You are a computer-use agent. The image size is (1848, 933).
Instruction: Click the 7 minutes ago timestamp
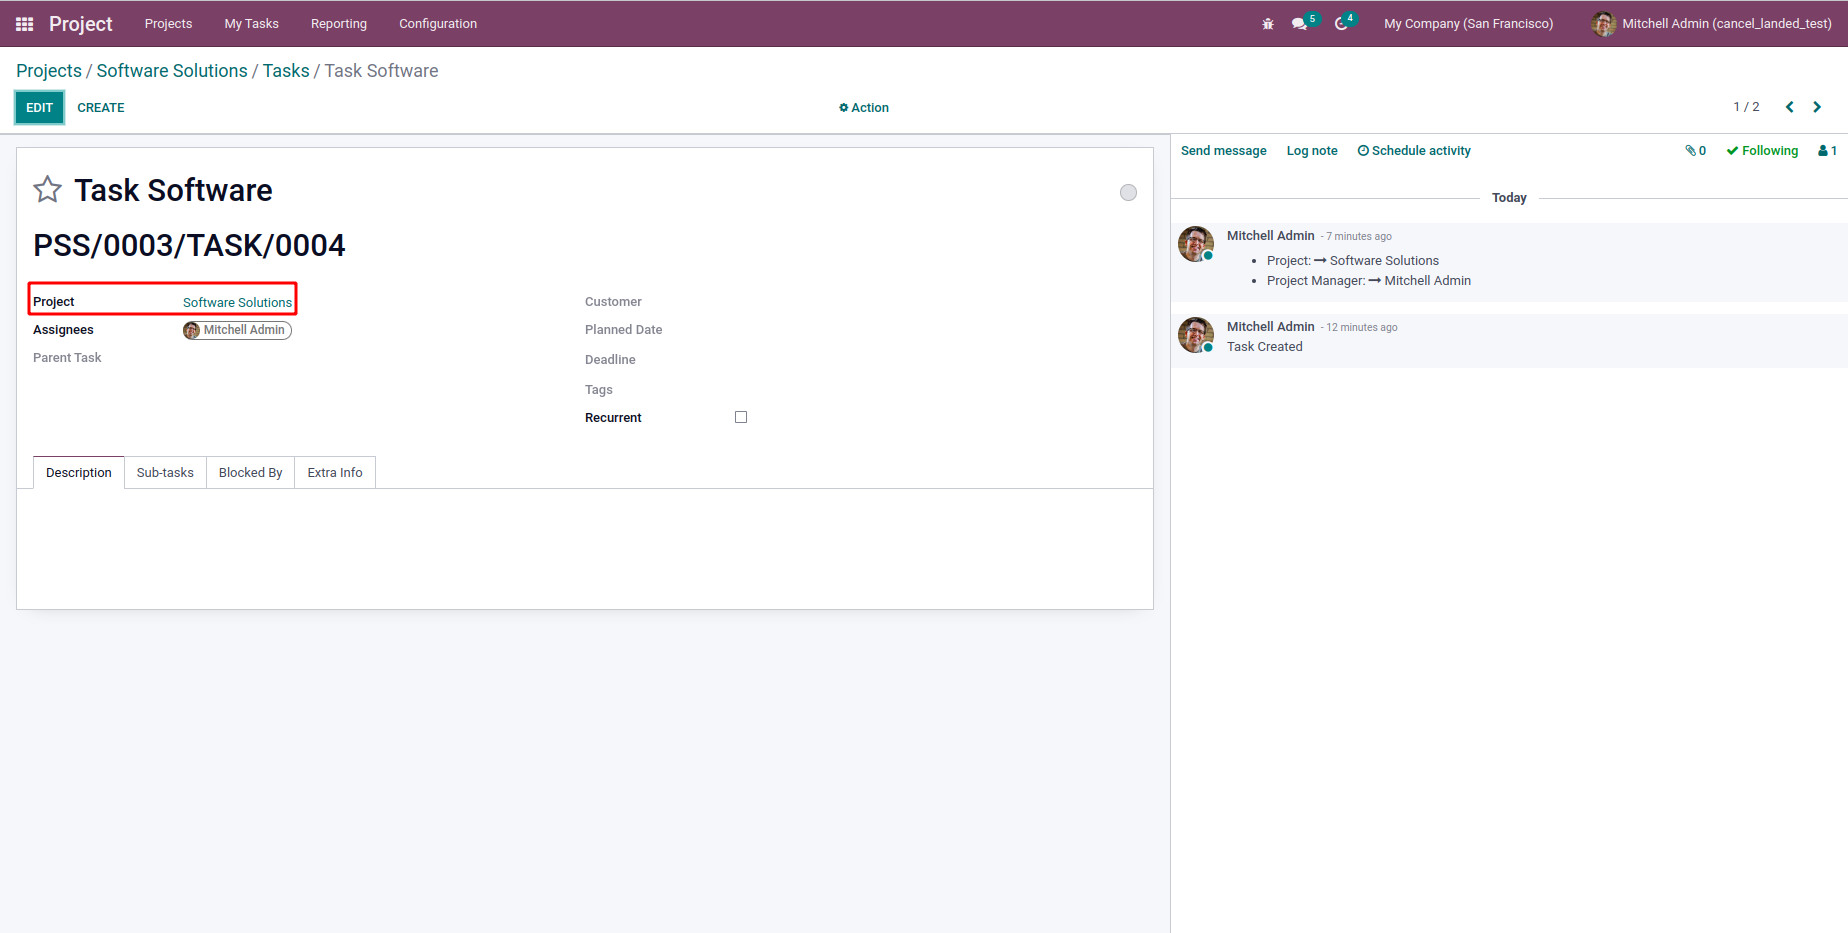click(1358, 237)
